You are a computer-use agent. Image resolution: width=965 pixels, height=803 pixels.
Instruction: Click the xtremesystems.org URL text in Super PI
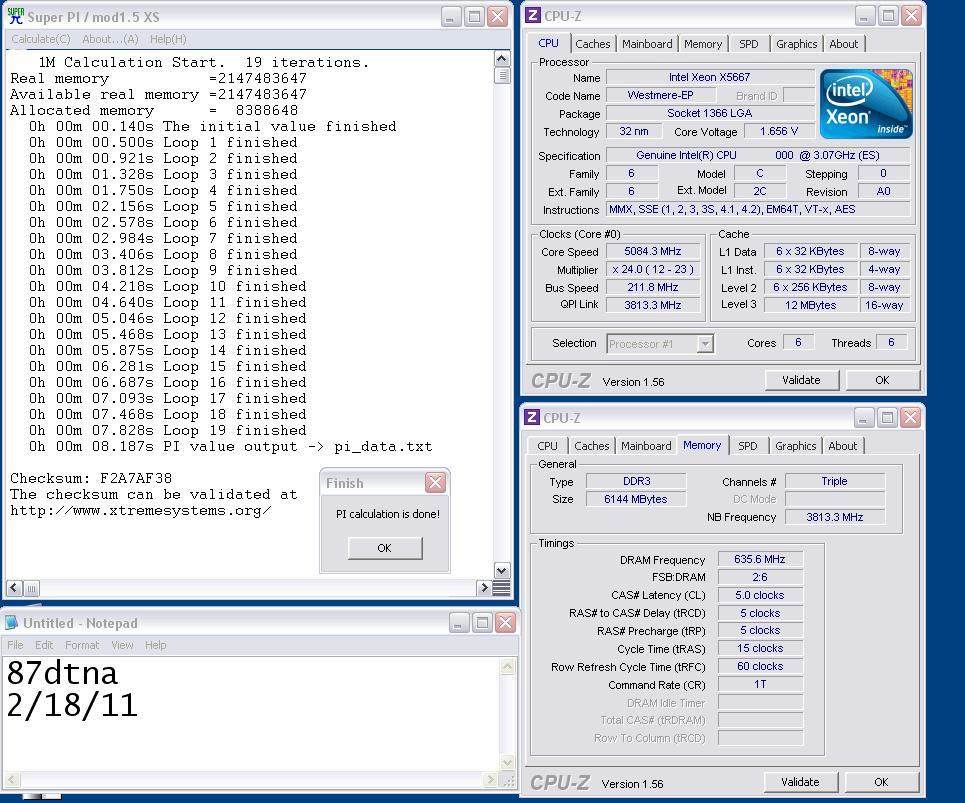pyautogui.click(x=141, y=510)
